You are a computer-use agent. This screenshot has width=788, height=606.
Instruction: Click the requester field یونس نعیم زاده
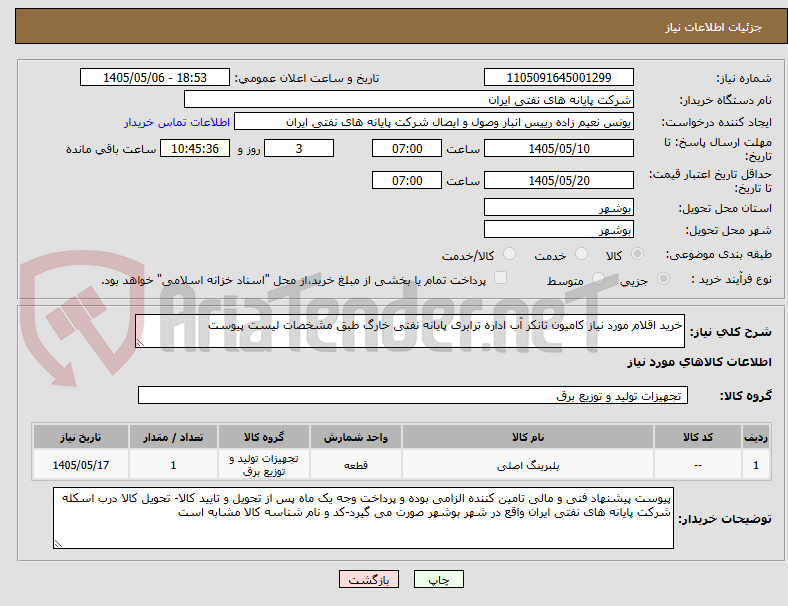(x=434, y=122)
